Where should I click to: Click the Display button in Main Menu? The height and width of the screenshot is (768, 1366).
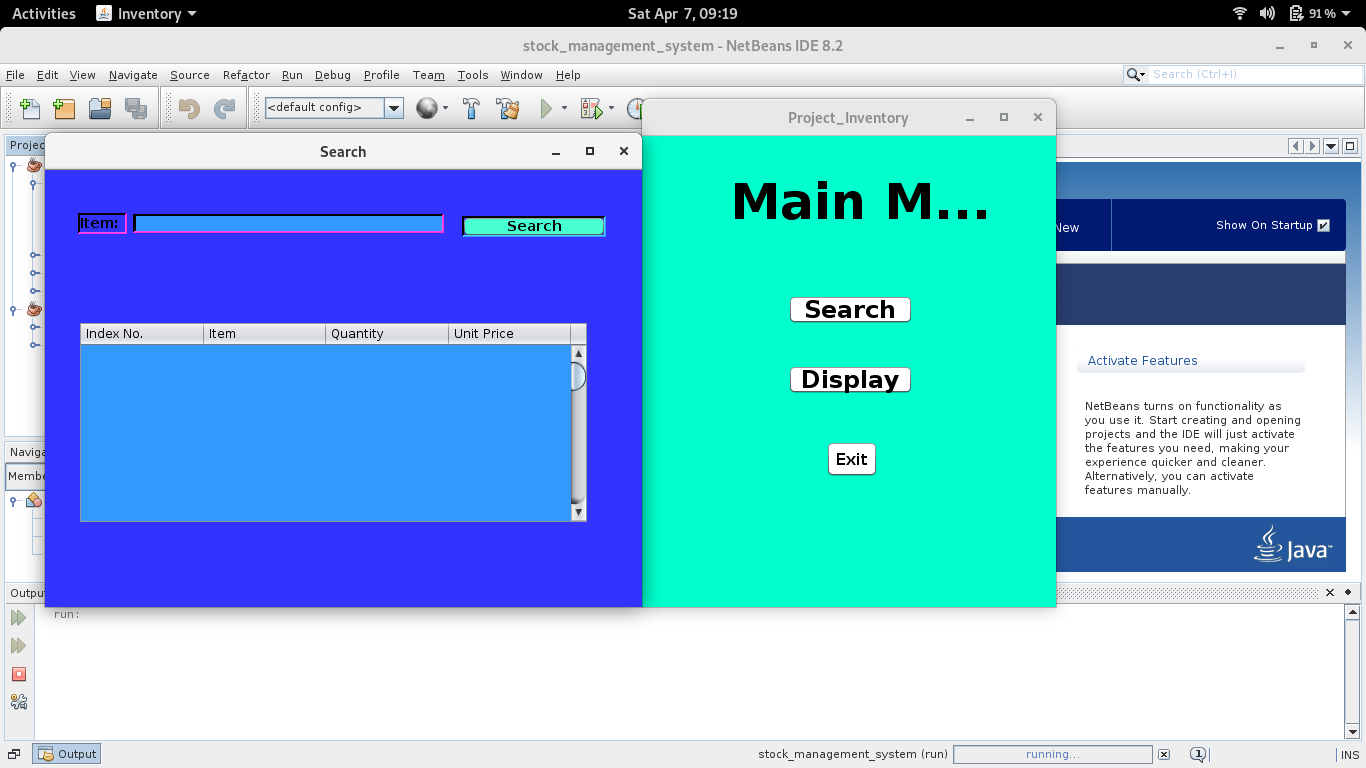pyautogui.click(x=850, y=380)
